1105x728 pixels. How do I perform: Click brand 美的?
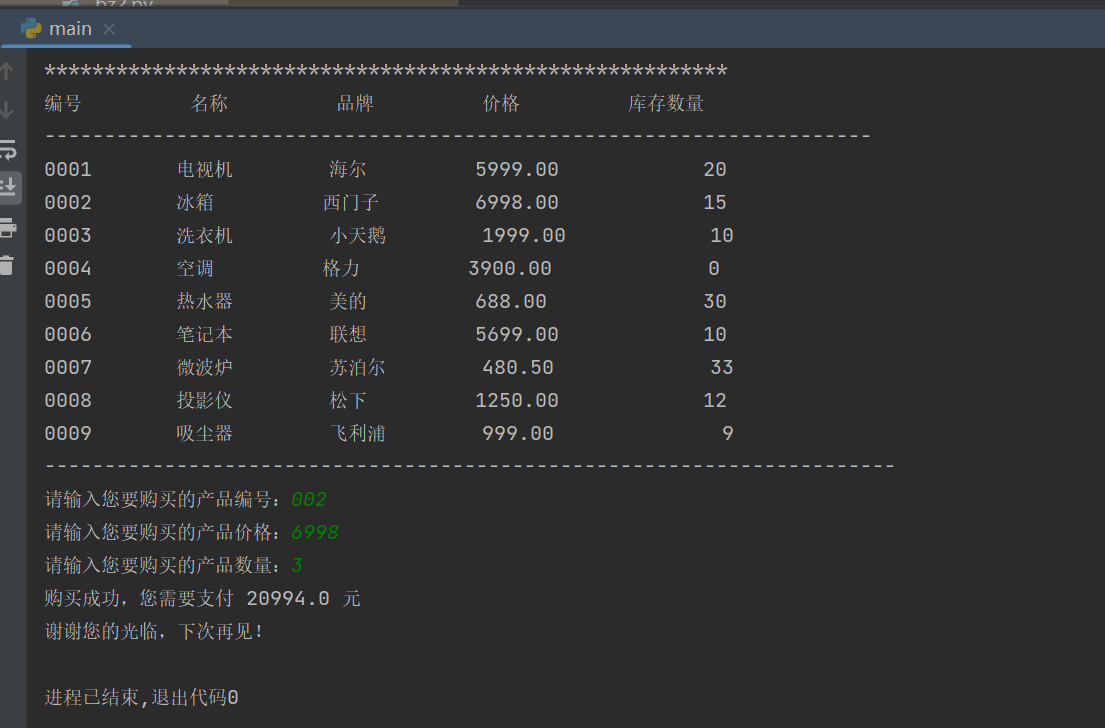[348, 302]
